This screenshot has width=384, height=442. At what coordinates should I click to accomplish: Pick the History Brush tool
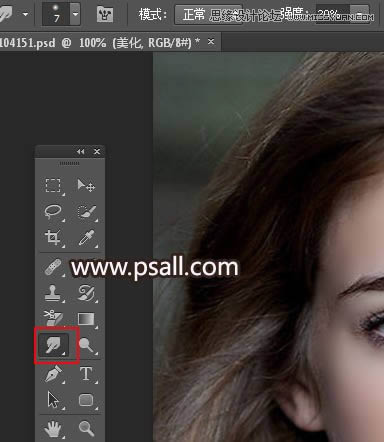tap(86, 293)
